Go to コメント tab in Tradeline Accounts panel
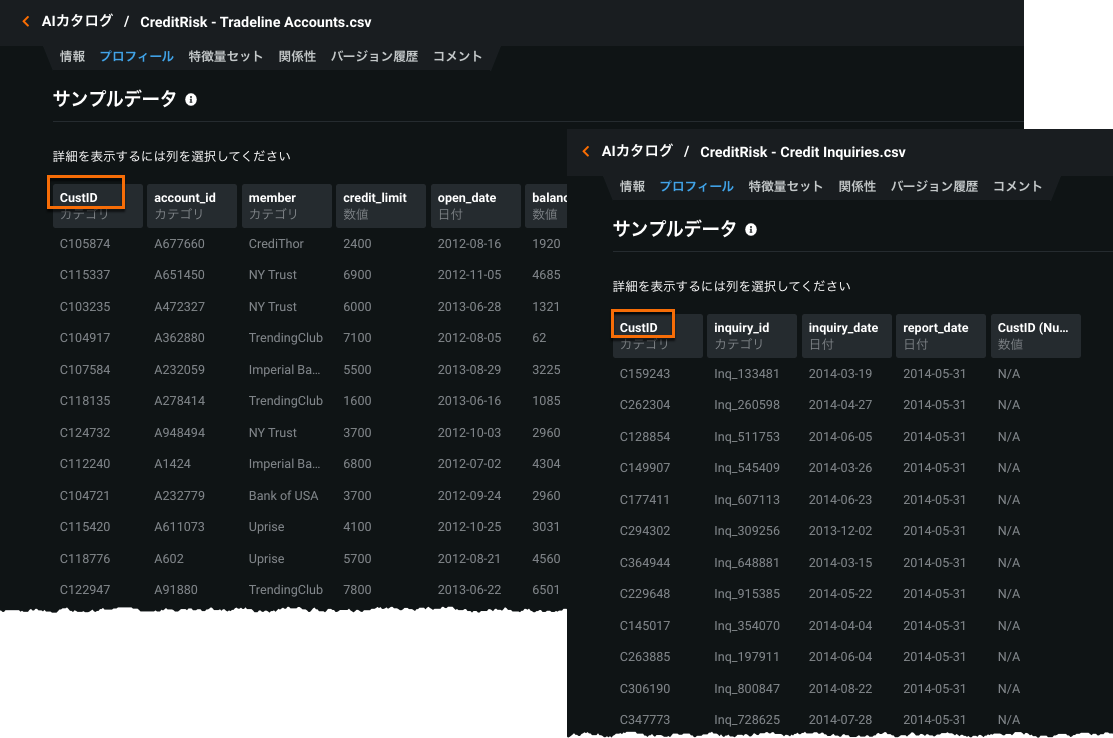This screenshot has width=1113, height=738. [x=458, y=57]
